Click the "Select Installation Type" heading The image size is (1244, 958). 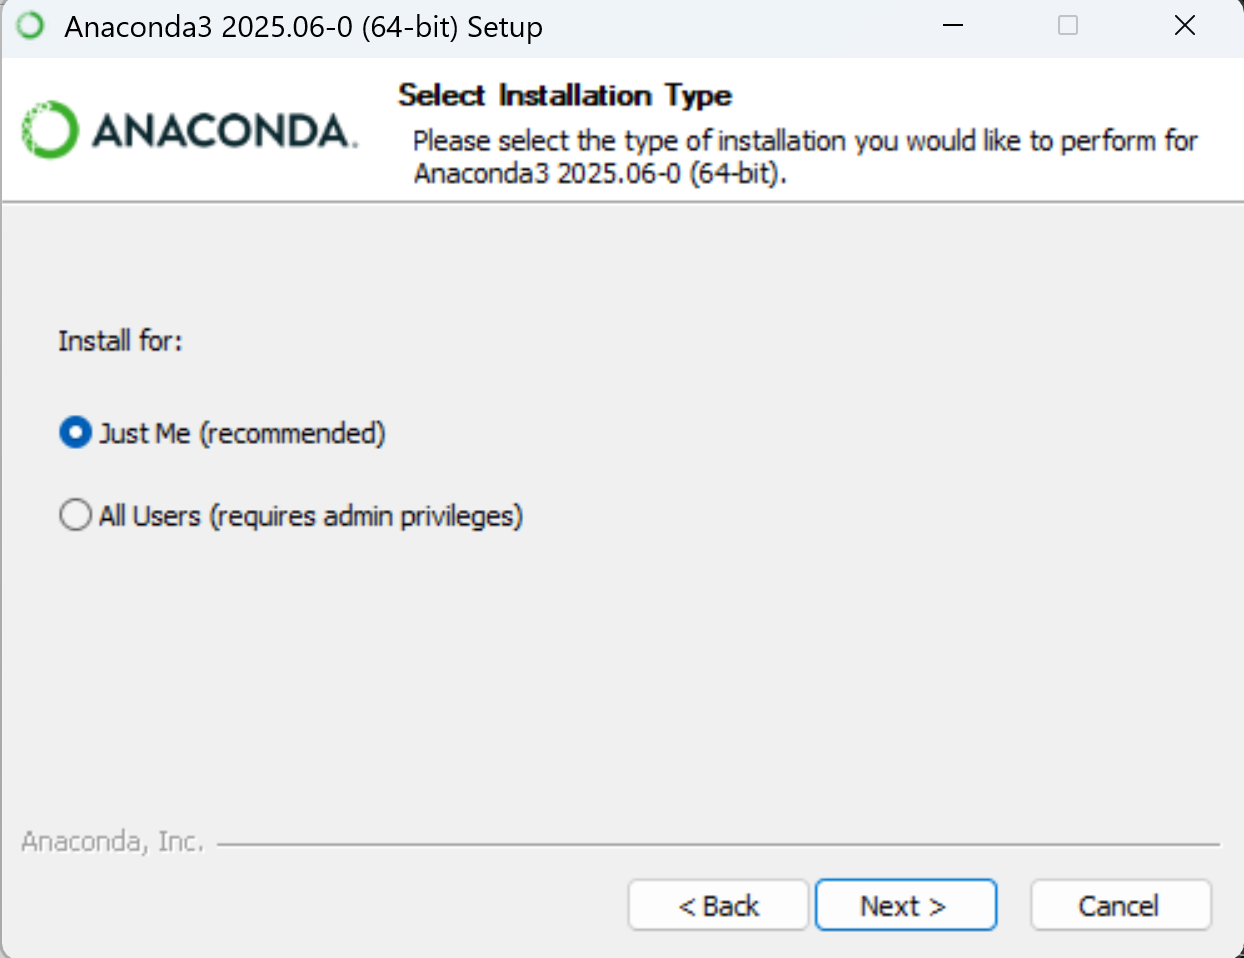click(x=565, y=95)
